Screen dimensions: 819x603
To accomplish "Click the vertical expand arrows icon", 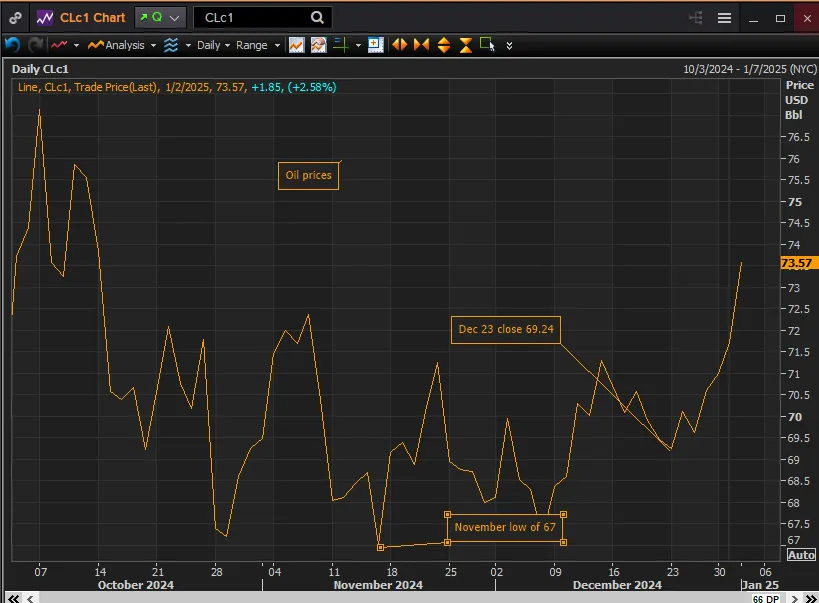I will [444, 45].
